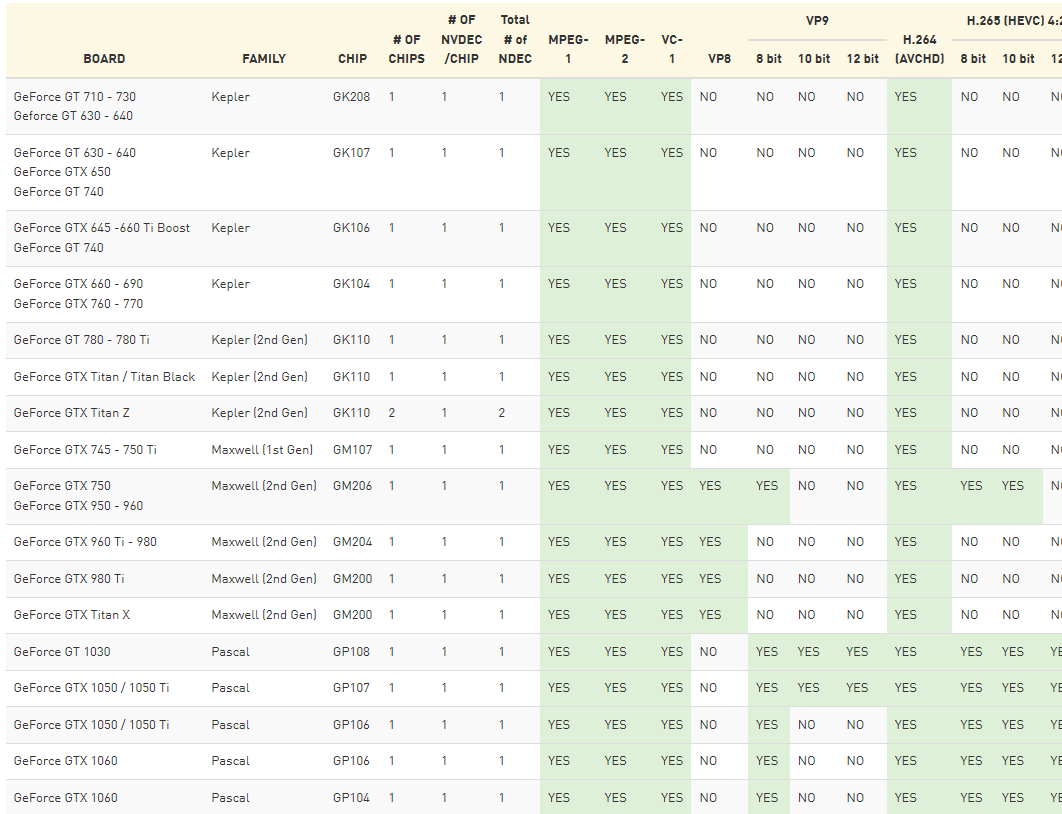Click VP9 10 bit YES in GP107 row
The width and height of the screenshot is (1062, 814).
pyautogui.click(x=808, y=688)
